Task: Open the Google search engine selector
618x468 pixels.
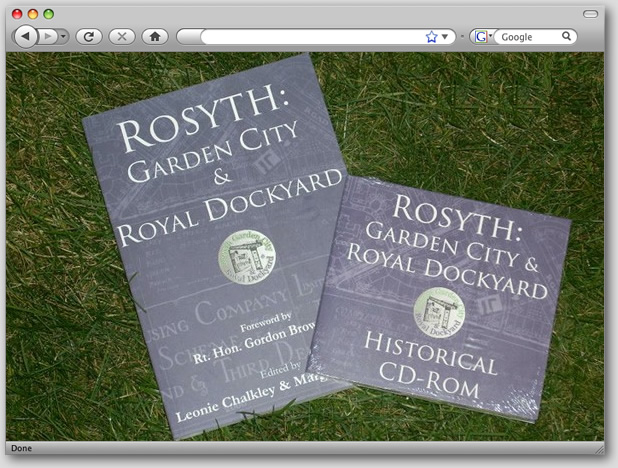Action: point(483,36)
